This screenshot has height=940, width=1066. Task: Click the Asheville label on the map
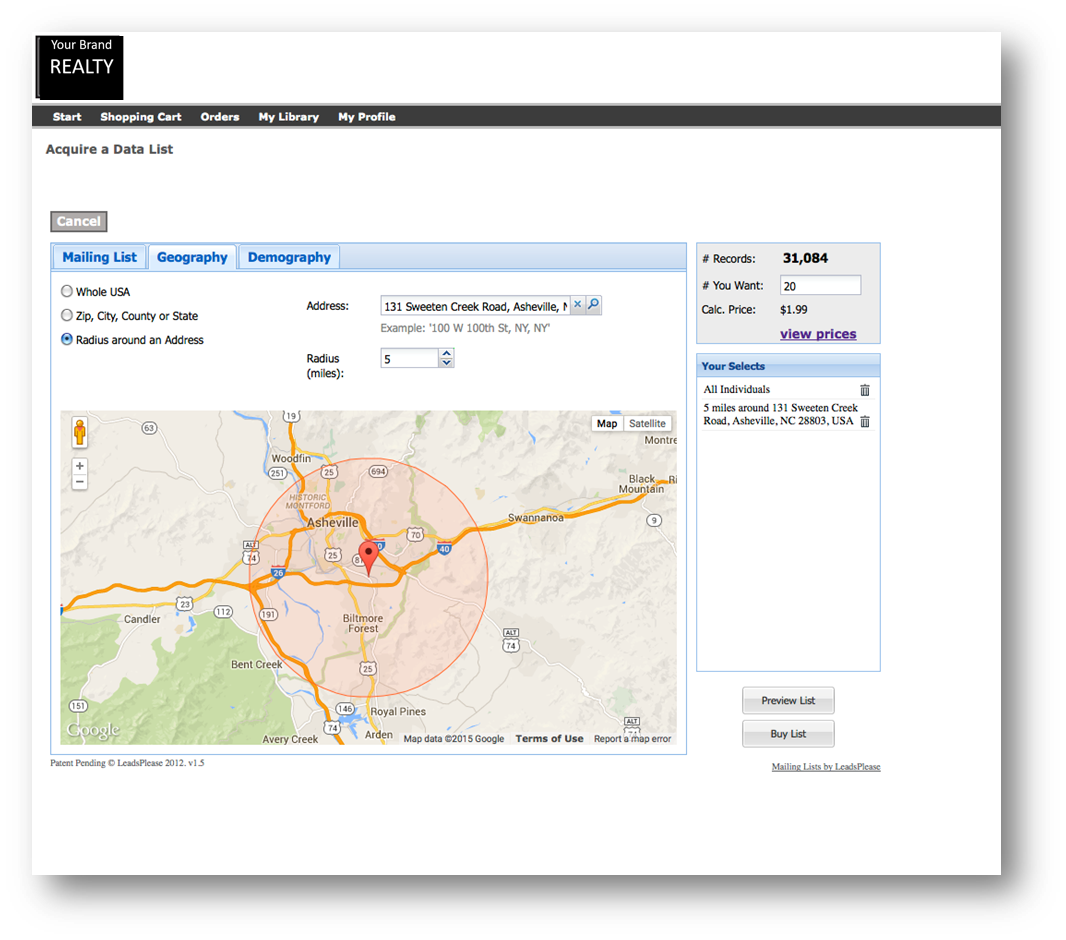pos(332,523)
